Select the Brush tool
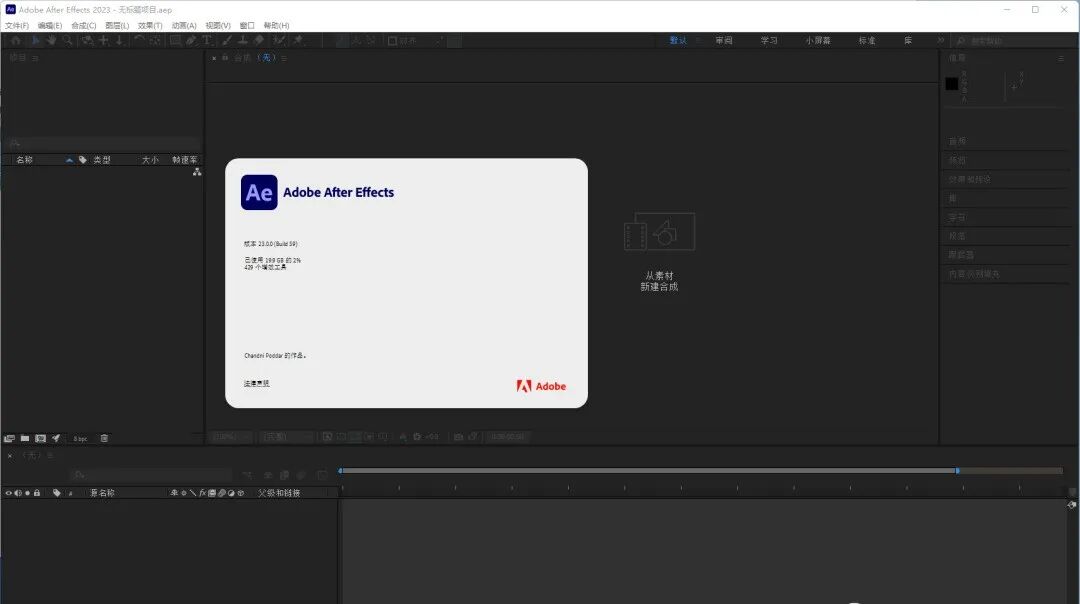This screenshot has height=604, width=1080. tap(227, 41)
